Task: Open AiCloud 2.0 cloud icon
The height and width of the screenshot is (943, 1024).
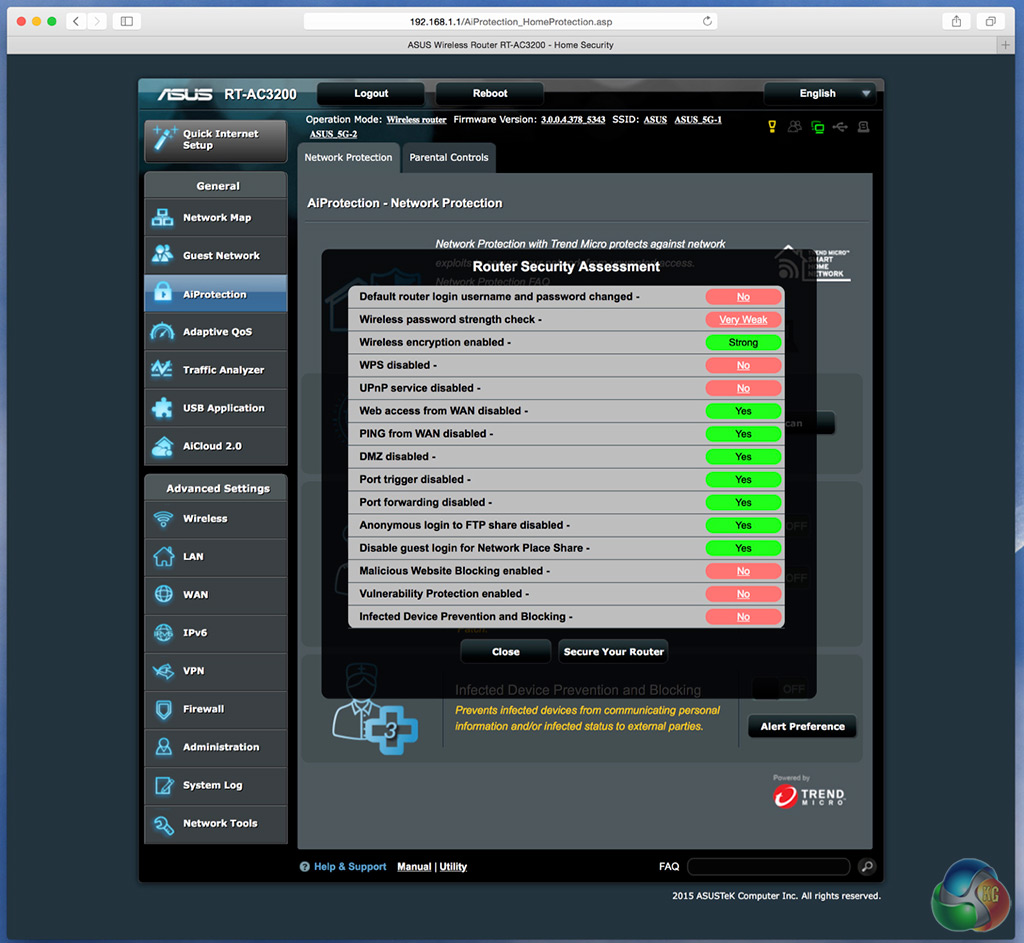Action: point(163,446)
